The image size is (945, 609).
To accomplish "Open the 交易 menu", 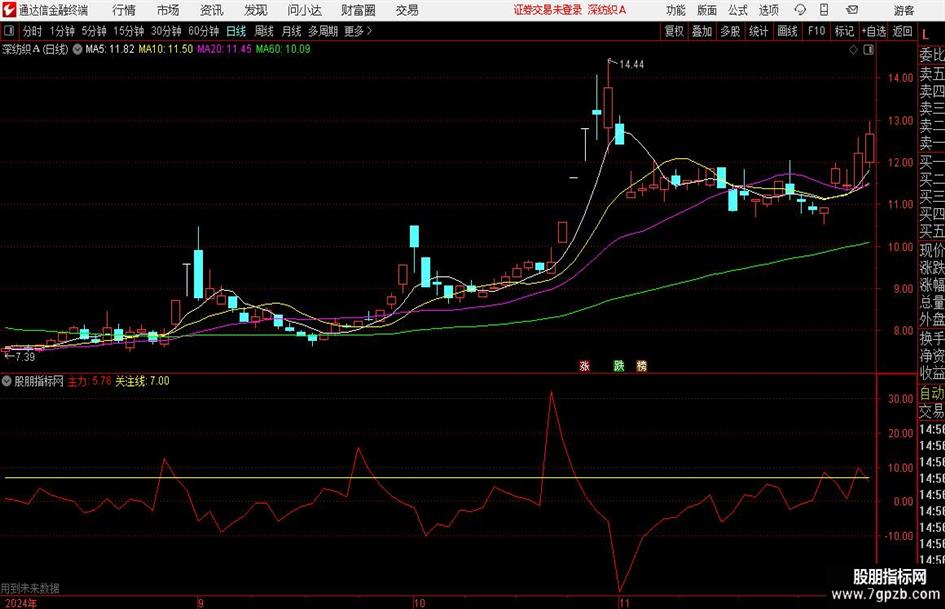I will 407,10.
